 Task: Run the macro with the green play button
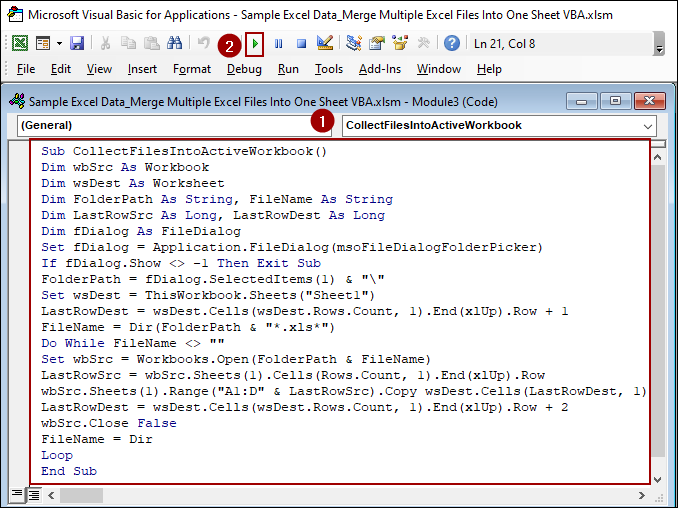[x=255, y=44]
